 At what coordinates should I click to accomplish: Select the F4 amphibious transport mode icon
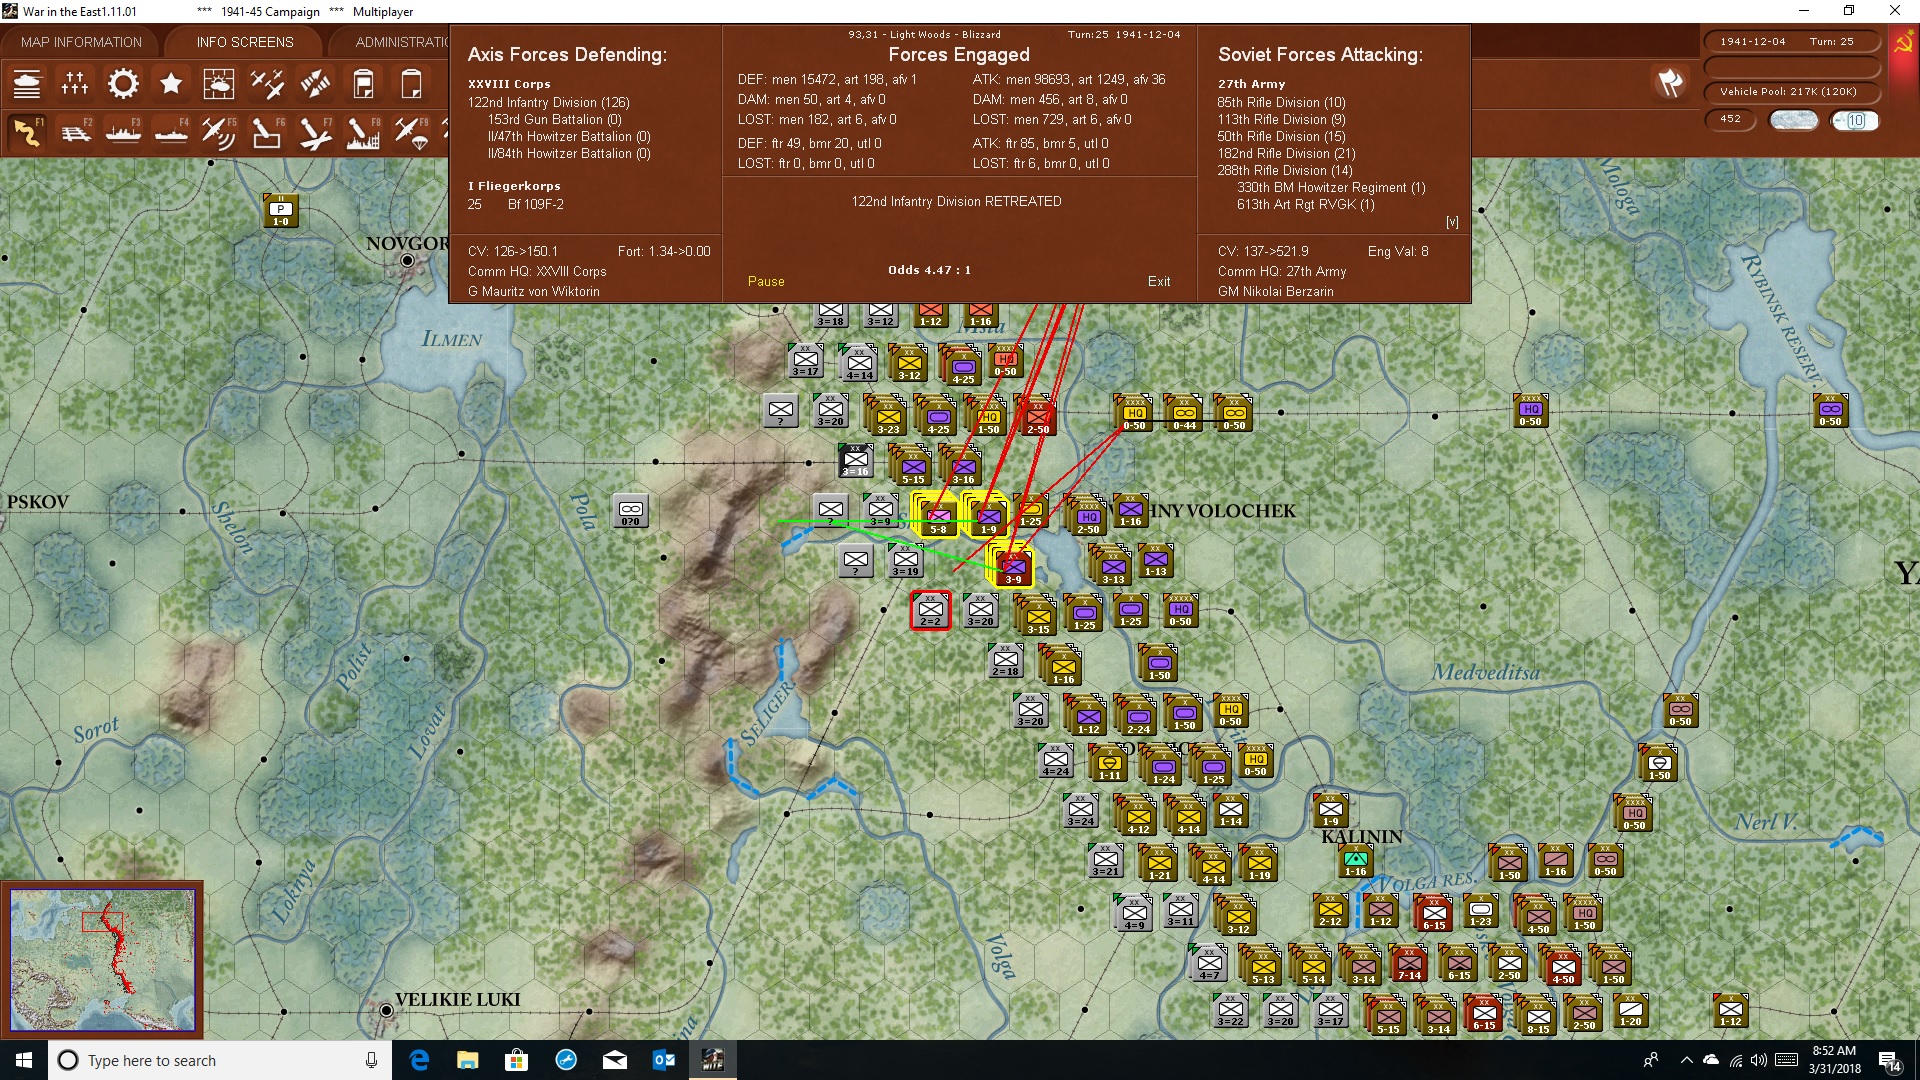171,133
